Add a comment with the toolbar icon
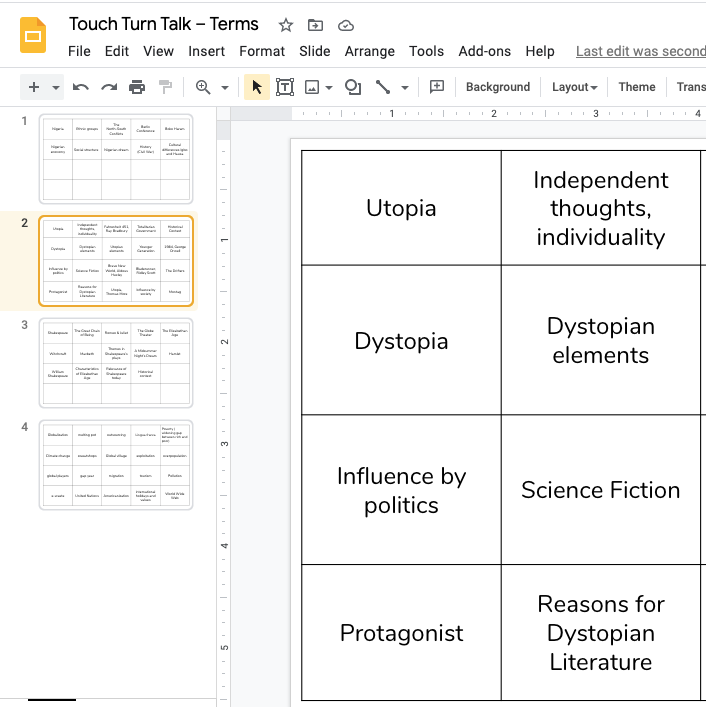The image size is (706, 707). pos(437,87)
